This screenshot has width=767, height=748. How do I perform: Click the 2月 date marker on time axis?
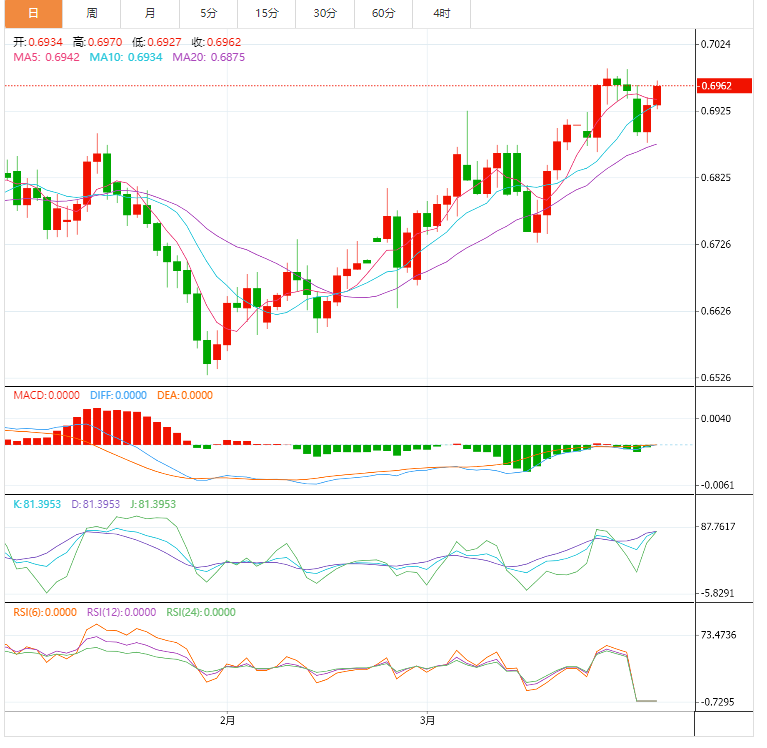(x=227, y=719)
